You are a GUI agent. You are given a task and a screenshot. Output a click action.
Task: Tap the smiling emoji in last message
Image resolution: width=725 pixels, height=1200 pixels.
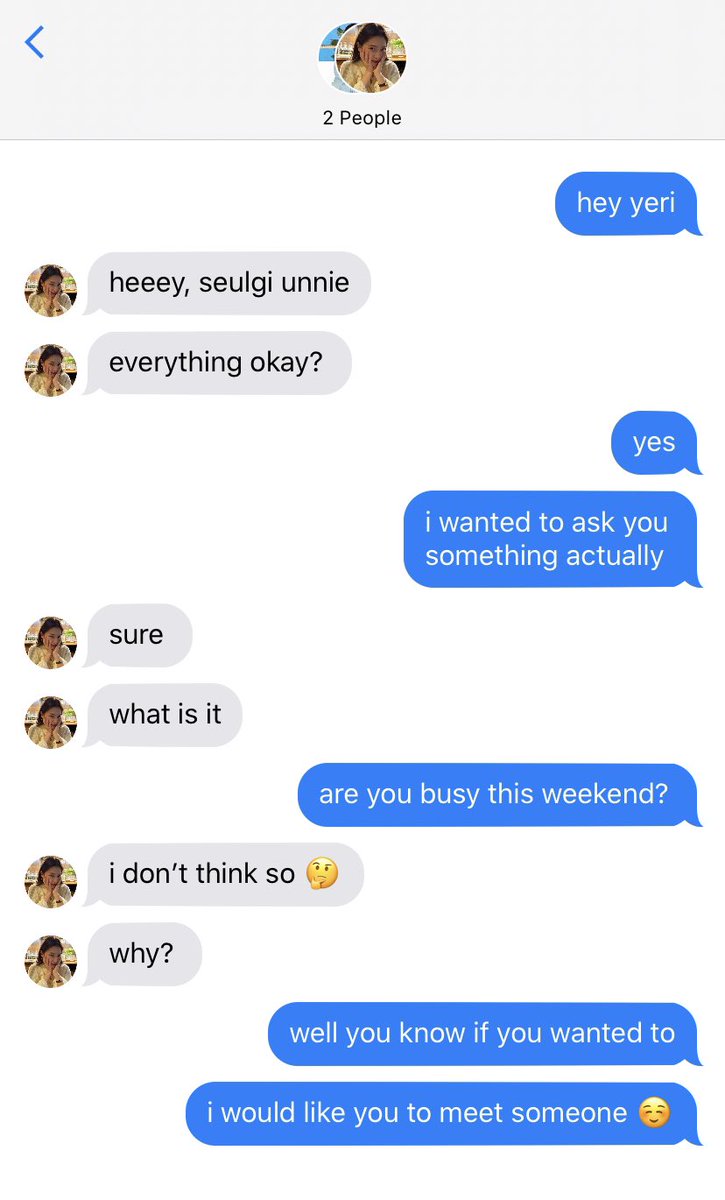(655, 1113)
